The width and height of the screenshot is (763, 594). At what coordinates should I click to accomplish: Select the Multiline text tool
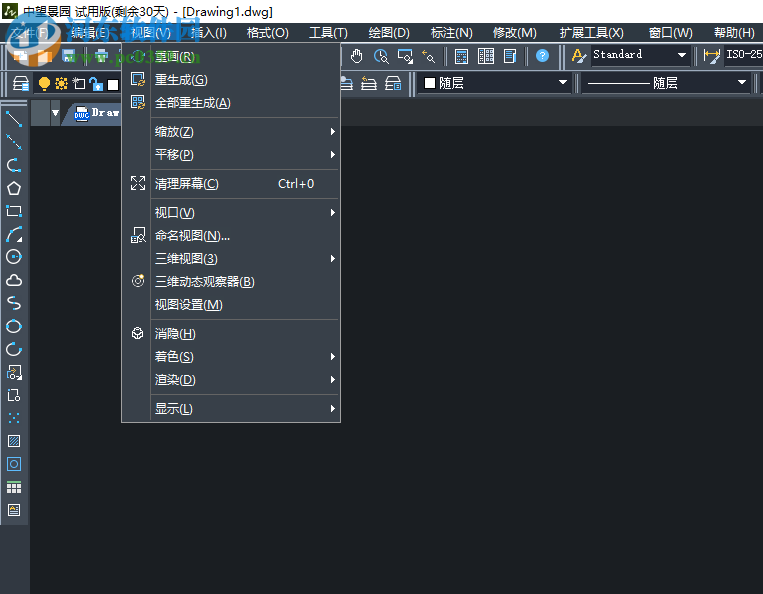14,510
